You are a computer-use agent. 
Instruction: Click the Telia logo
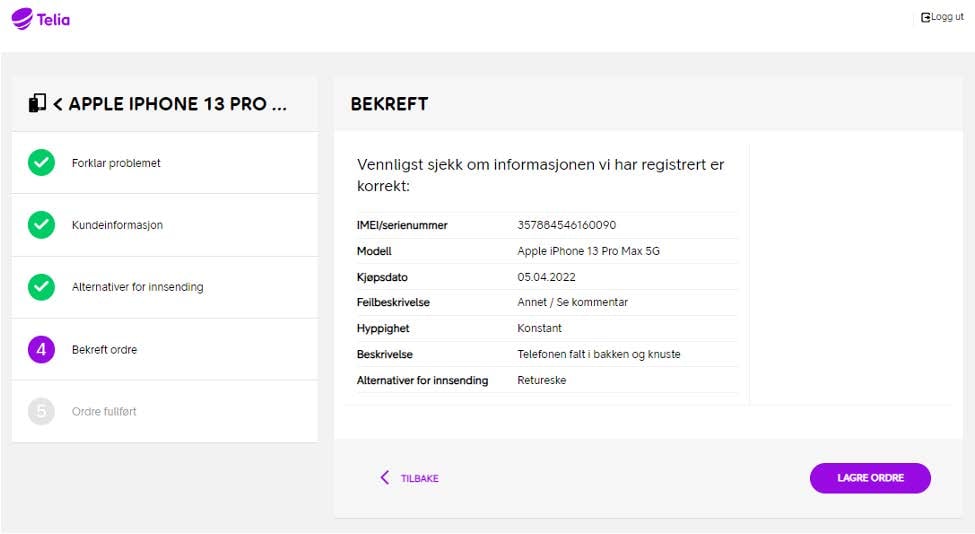click(40, 19)
